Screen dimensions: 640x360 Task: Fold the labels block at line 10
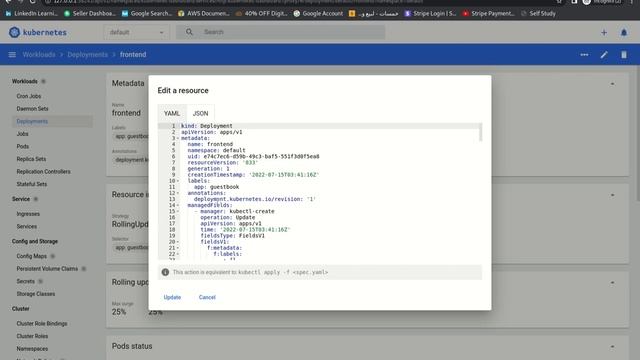pos(178,181)
